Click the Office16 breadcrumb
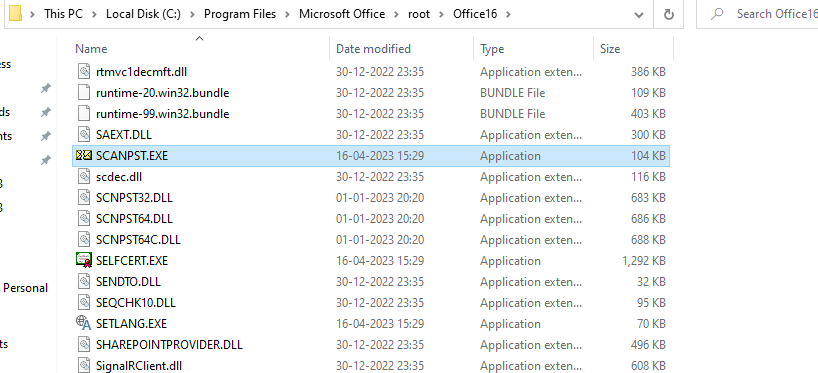 tap(475, 14)
